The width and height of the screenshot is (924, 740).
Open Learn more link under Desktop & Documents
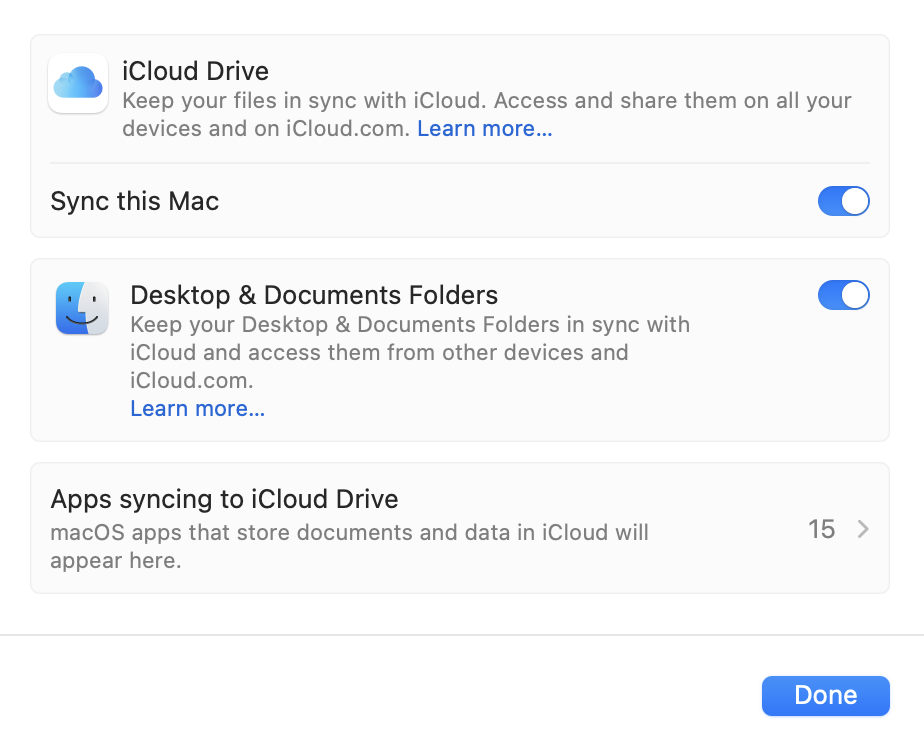point(197,408)
